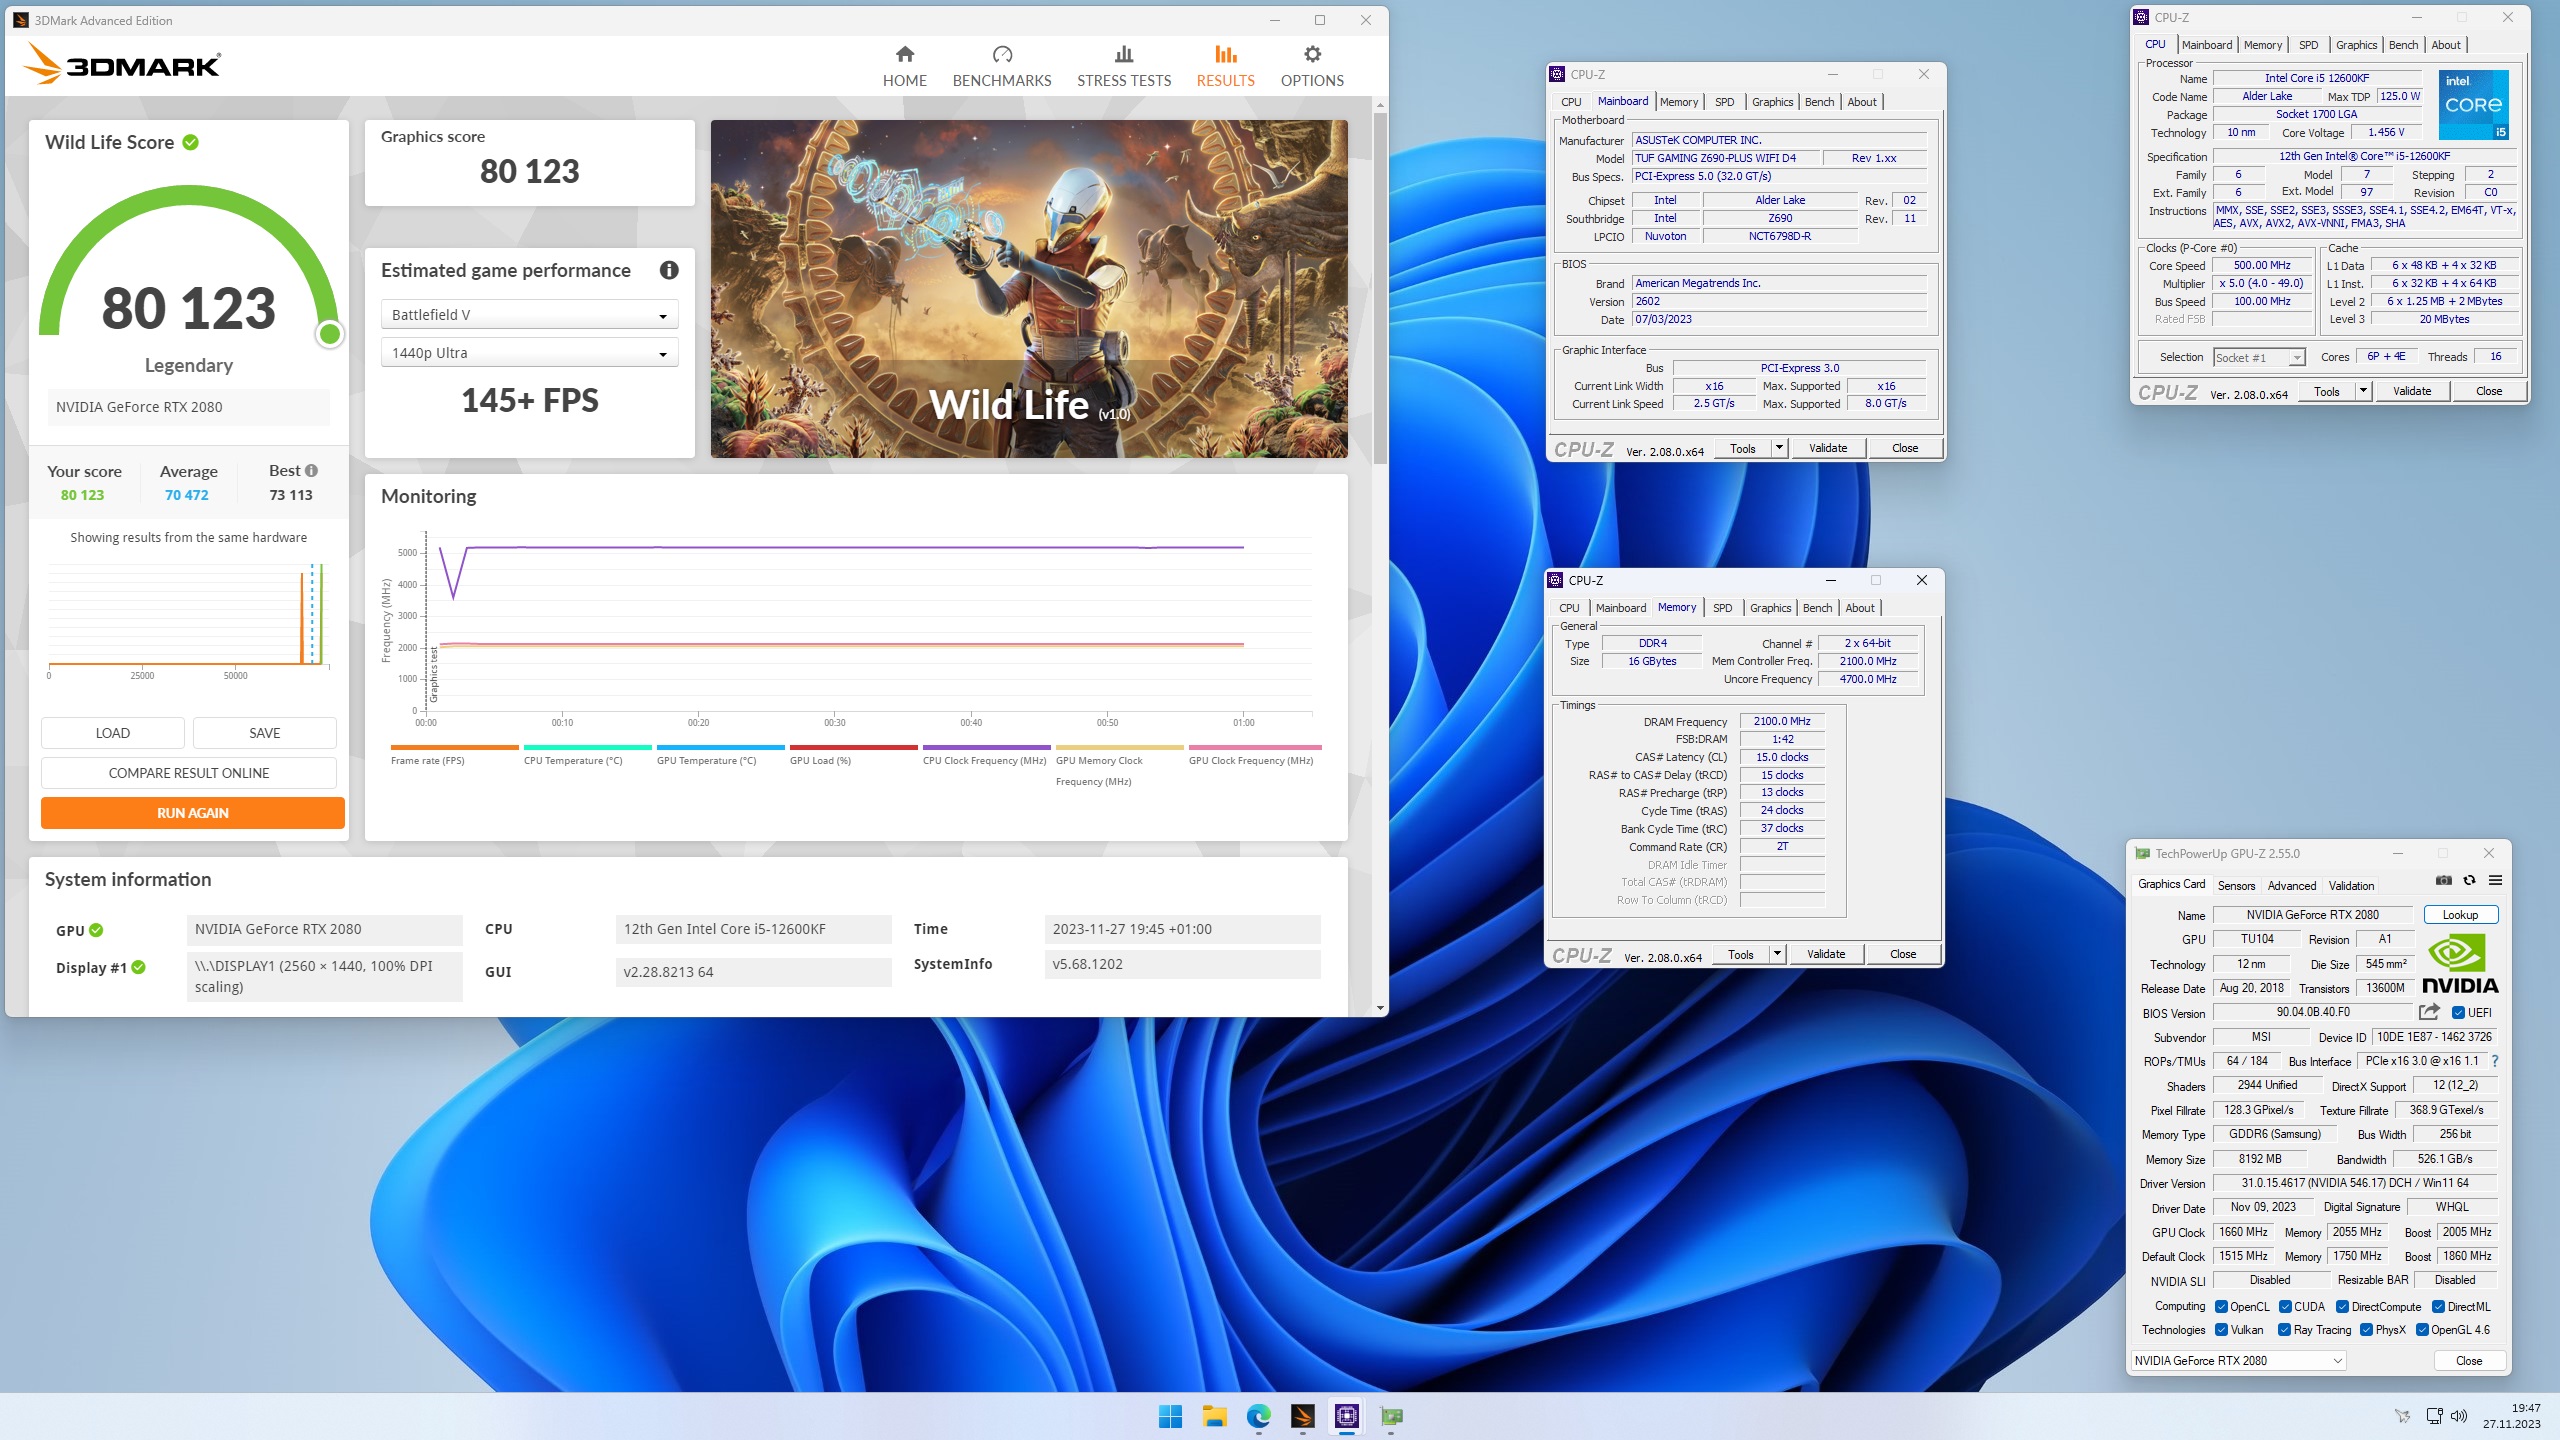This screenshot has height=1440, width=2560.
Task: Open GPU selection dropdown in GPU-Z
Action: 2238,1361
